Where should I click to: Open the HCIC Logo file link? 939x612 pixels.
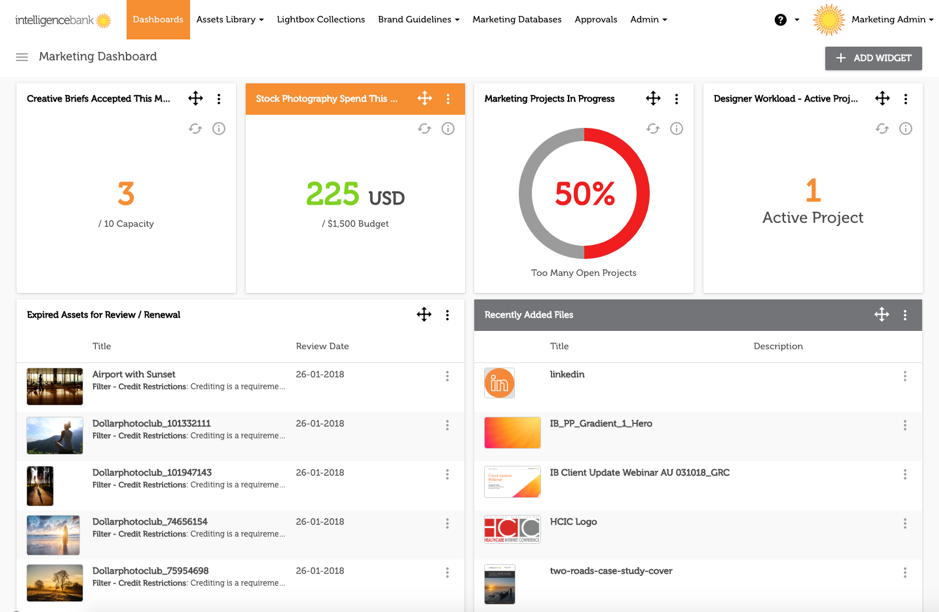point(573,522)
